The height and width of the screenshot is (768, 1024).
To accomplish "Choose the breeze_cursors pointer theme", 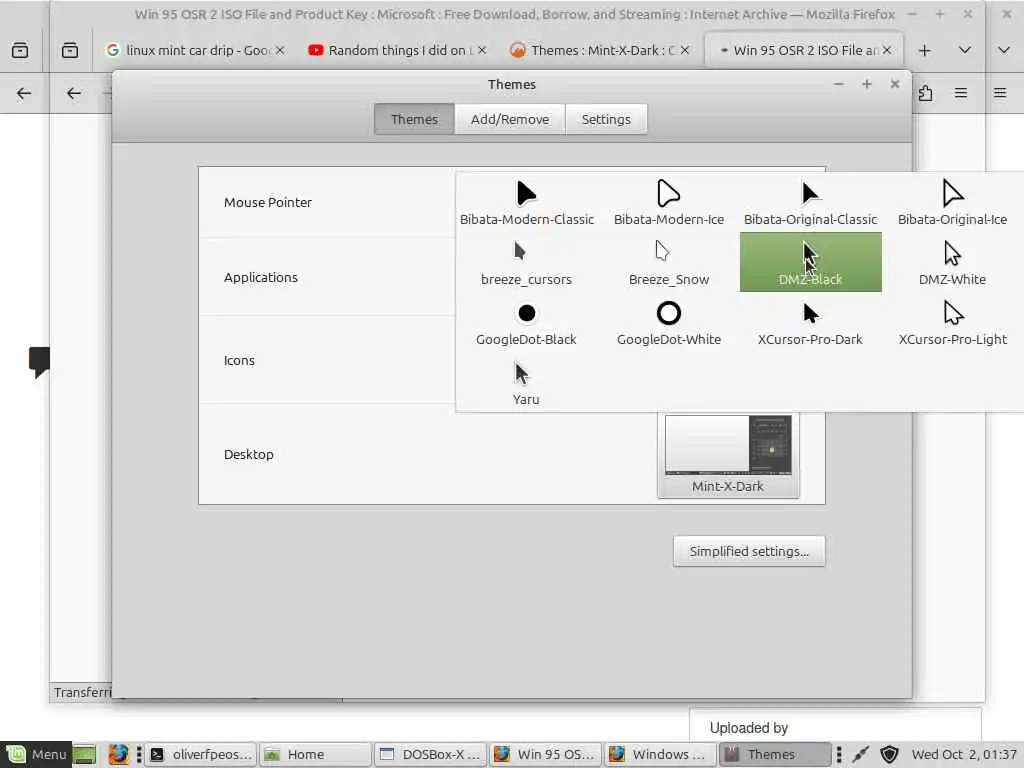I will coord(526,263).
